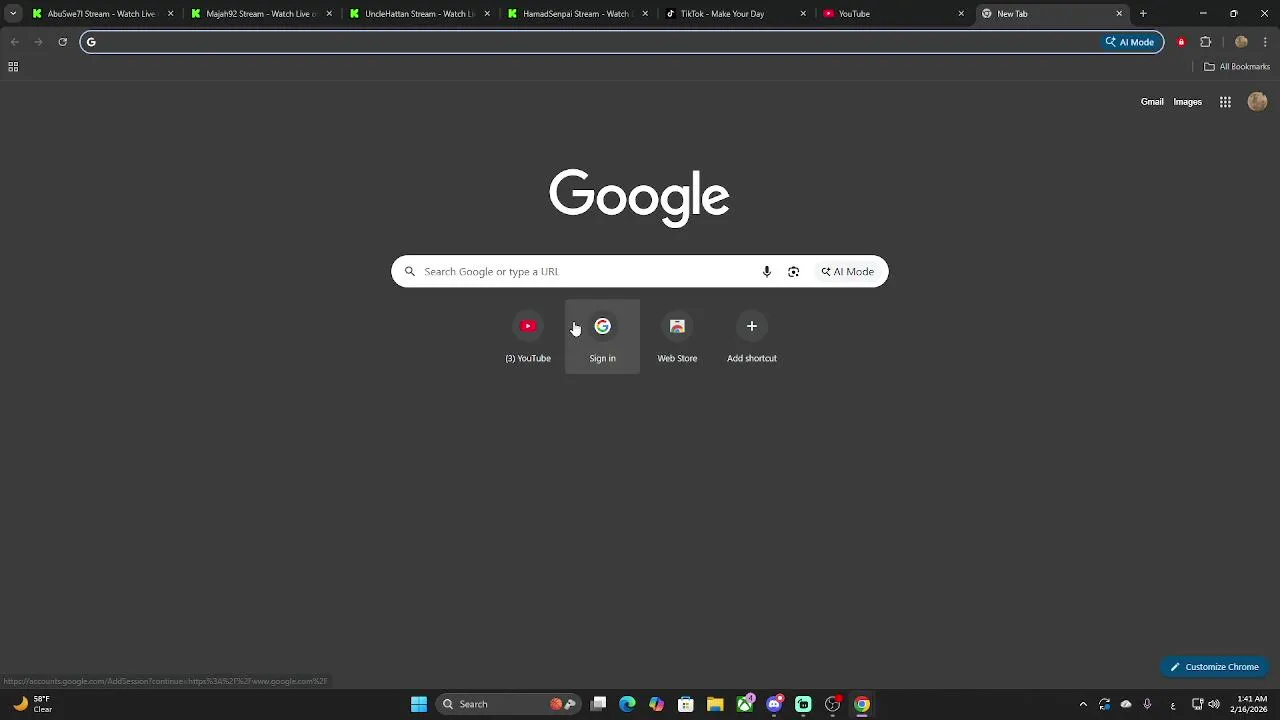Open the Chrome profile avatar in toolbar
Screen dimensions: 1280x720
pos(1241,42)
